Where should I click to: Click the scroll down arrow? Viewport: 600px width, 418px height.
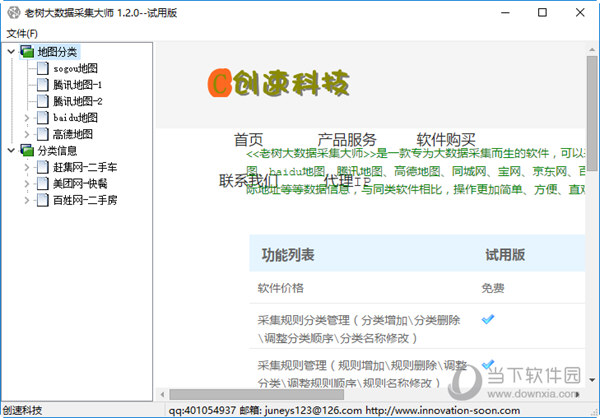[x=592, y=380]
